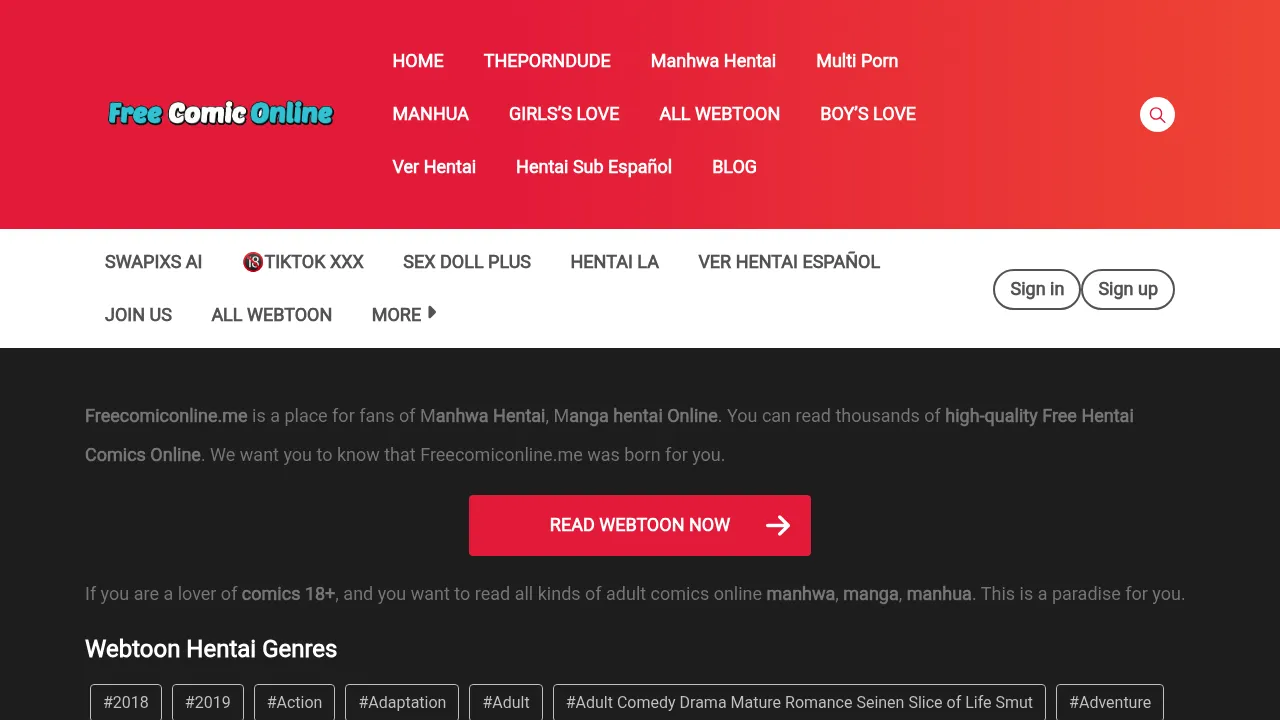The width and height of the screenshot is (1280, 720).
Task: Click the Free Comic Online logo
Action: coord(220,113)
